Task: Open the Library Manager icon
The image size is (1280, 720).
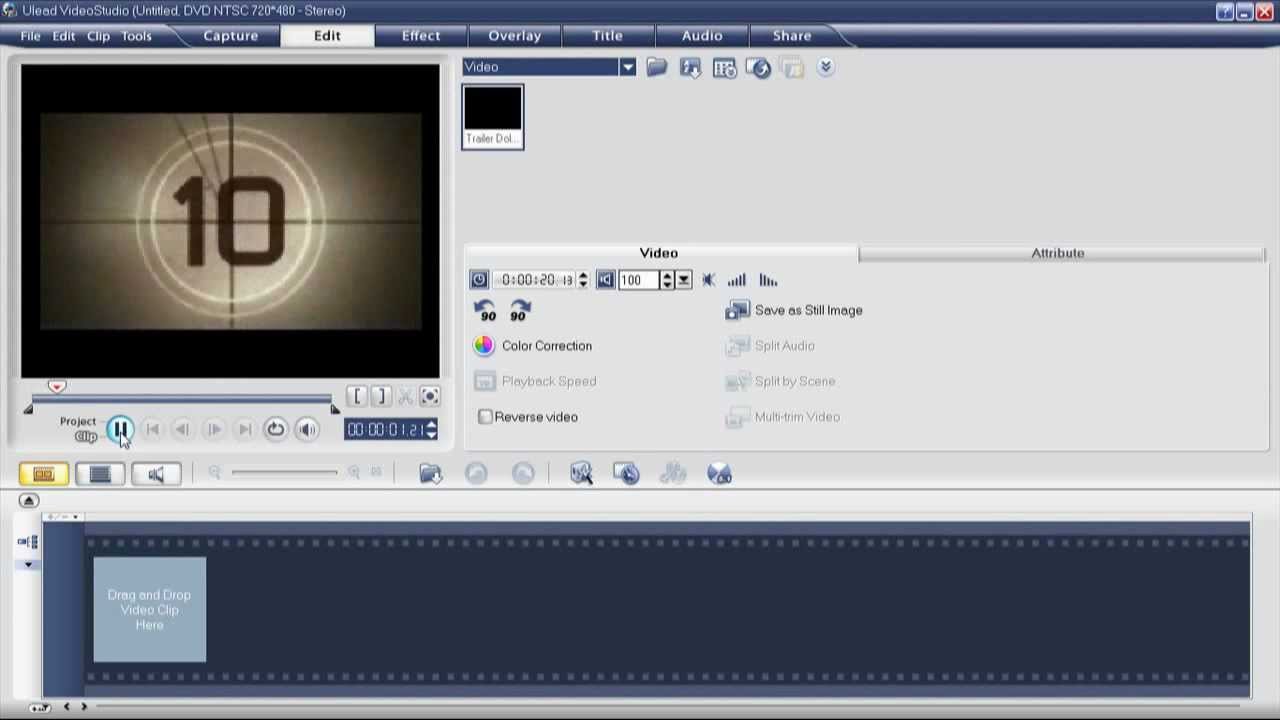Action: pyautogui.click(x=724, y=67)
